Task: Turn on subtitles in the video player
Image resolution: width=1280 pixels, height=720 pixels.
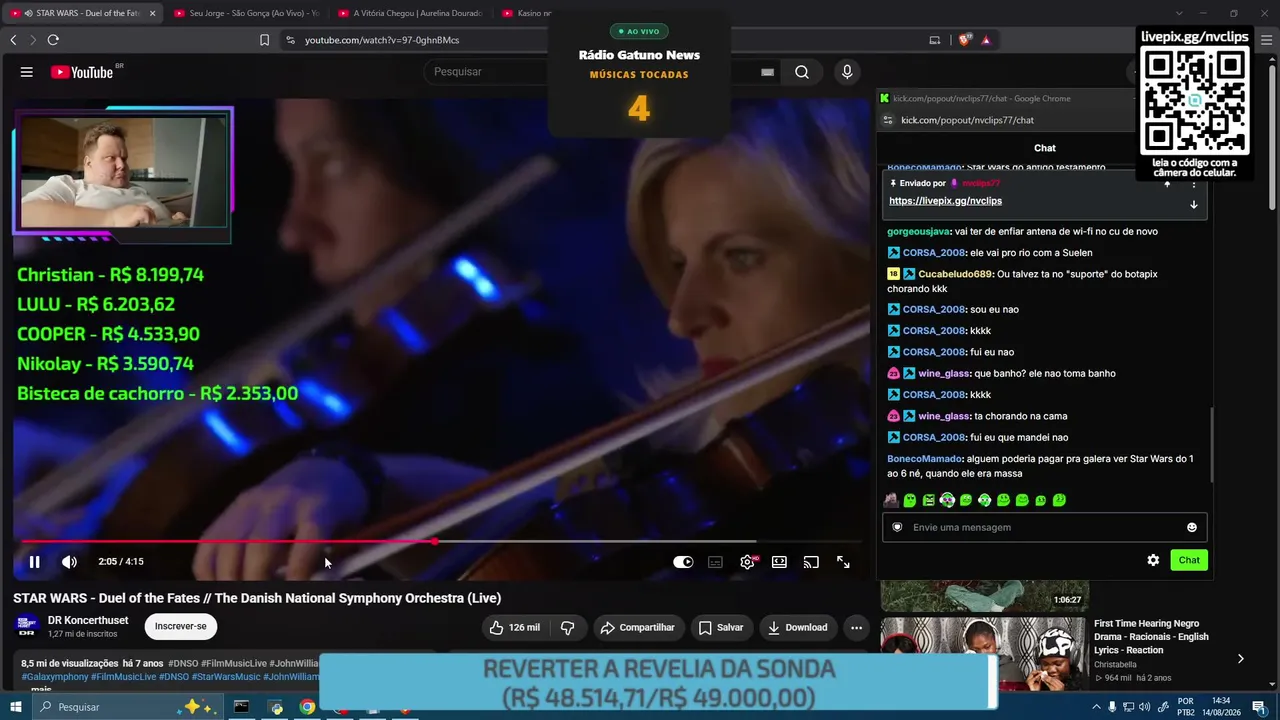Action: [715, 562]
